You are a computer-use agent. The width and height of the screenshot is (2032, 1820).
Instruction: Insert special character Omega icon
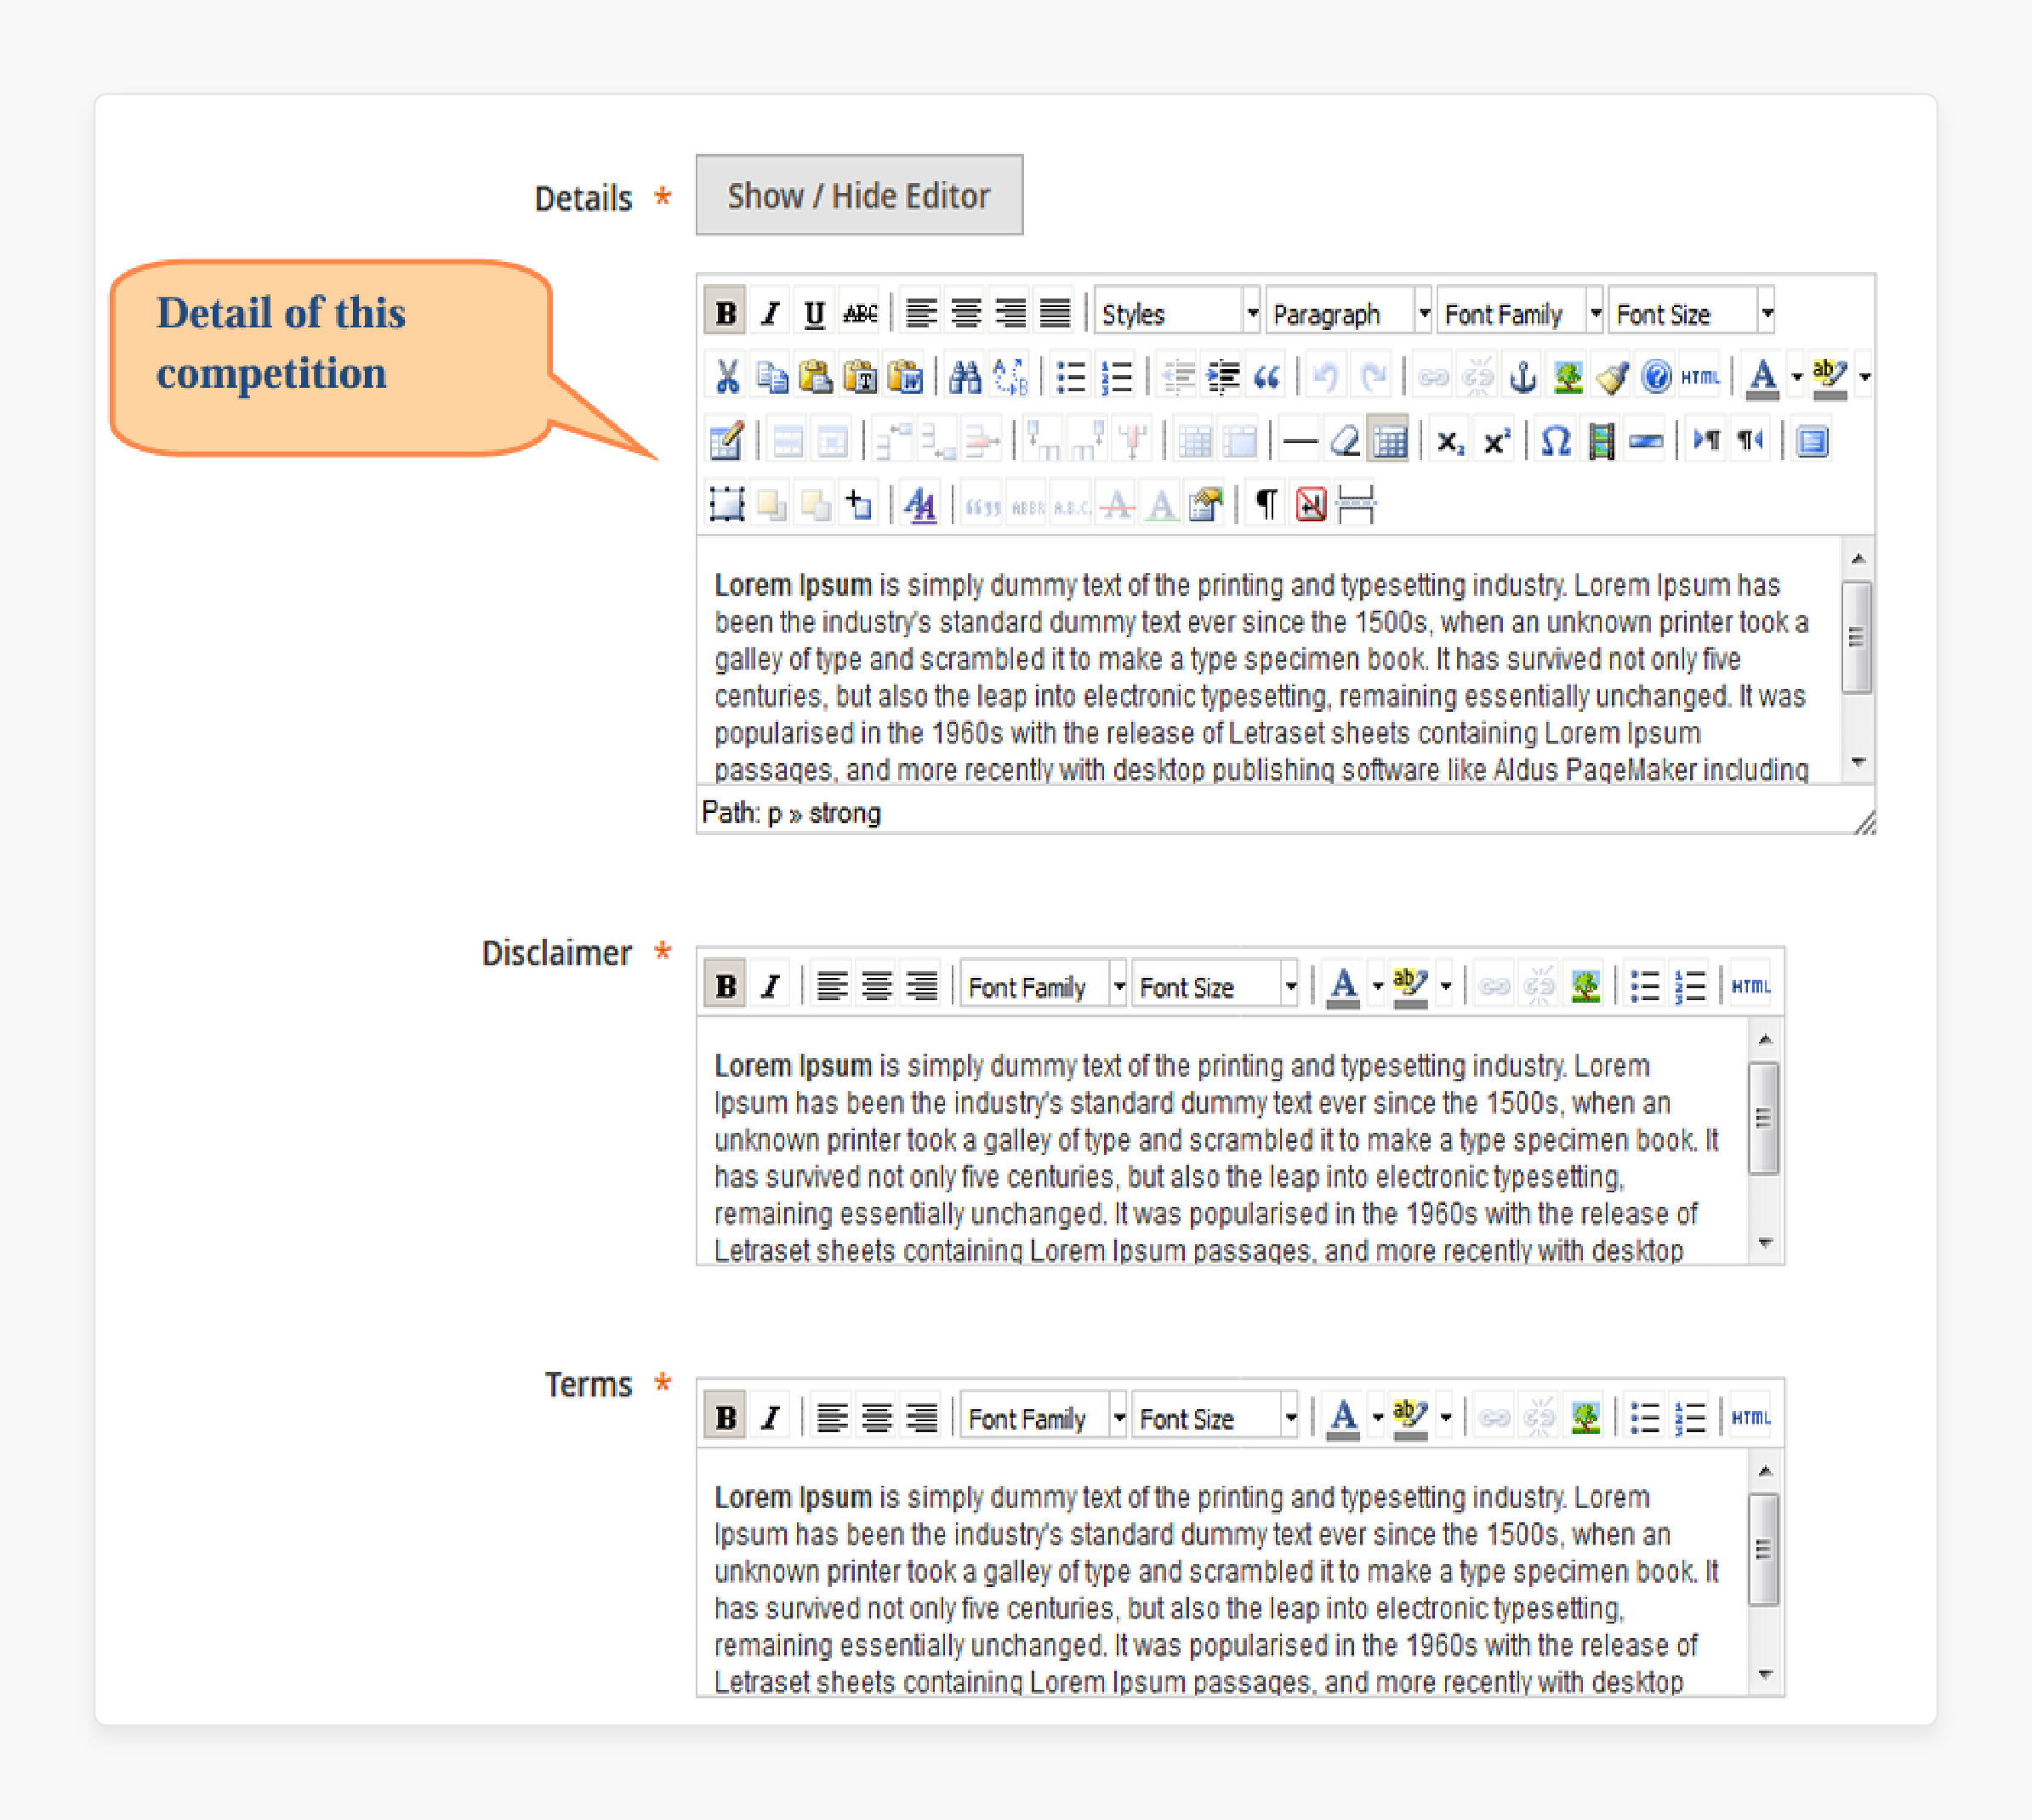pos(1556,440)
